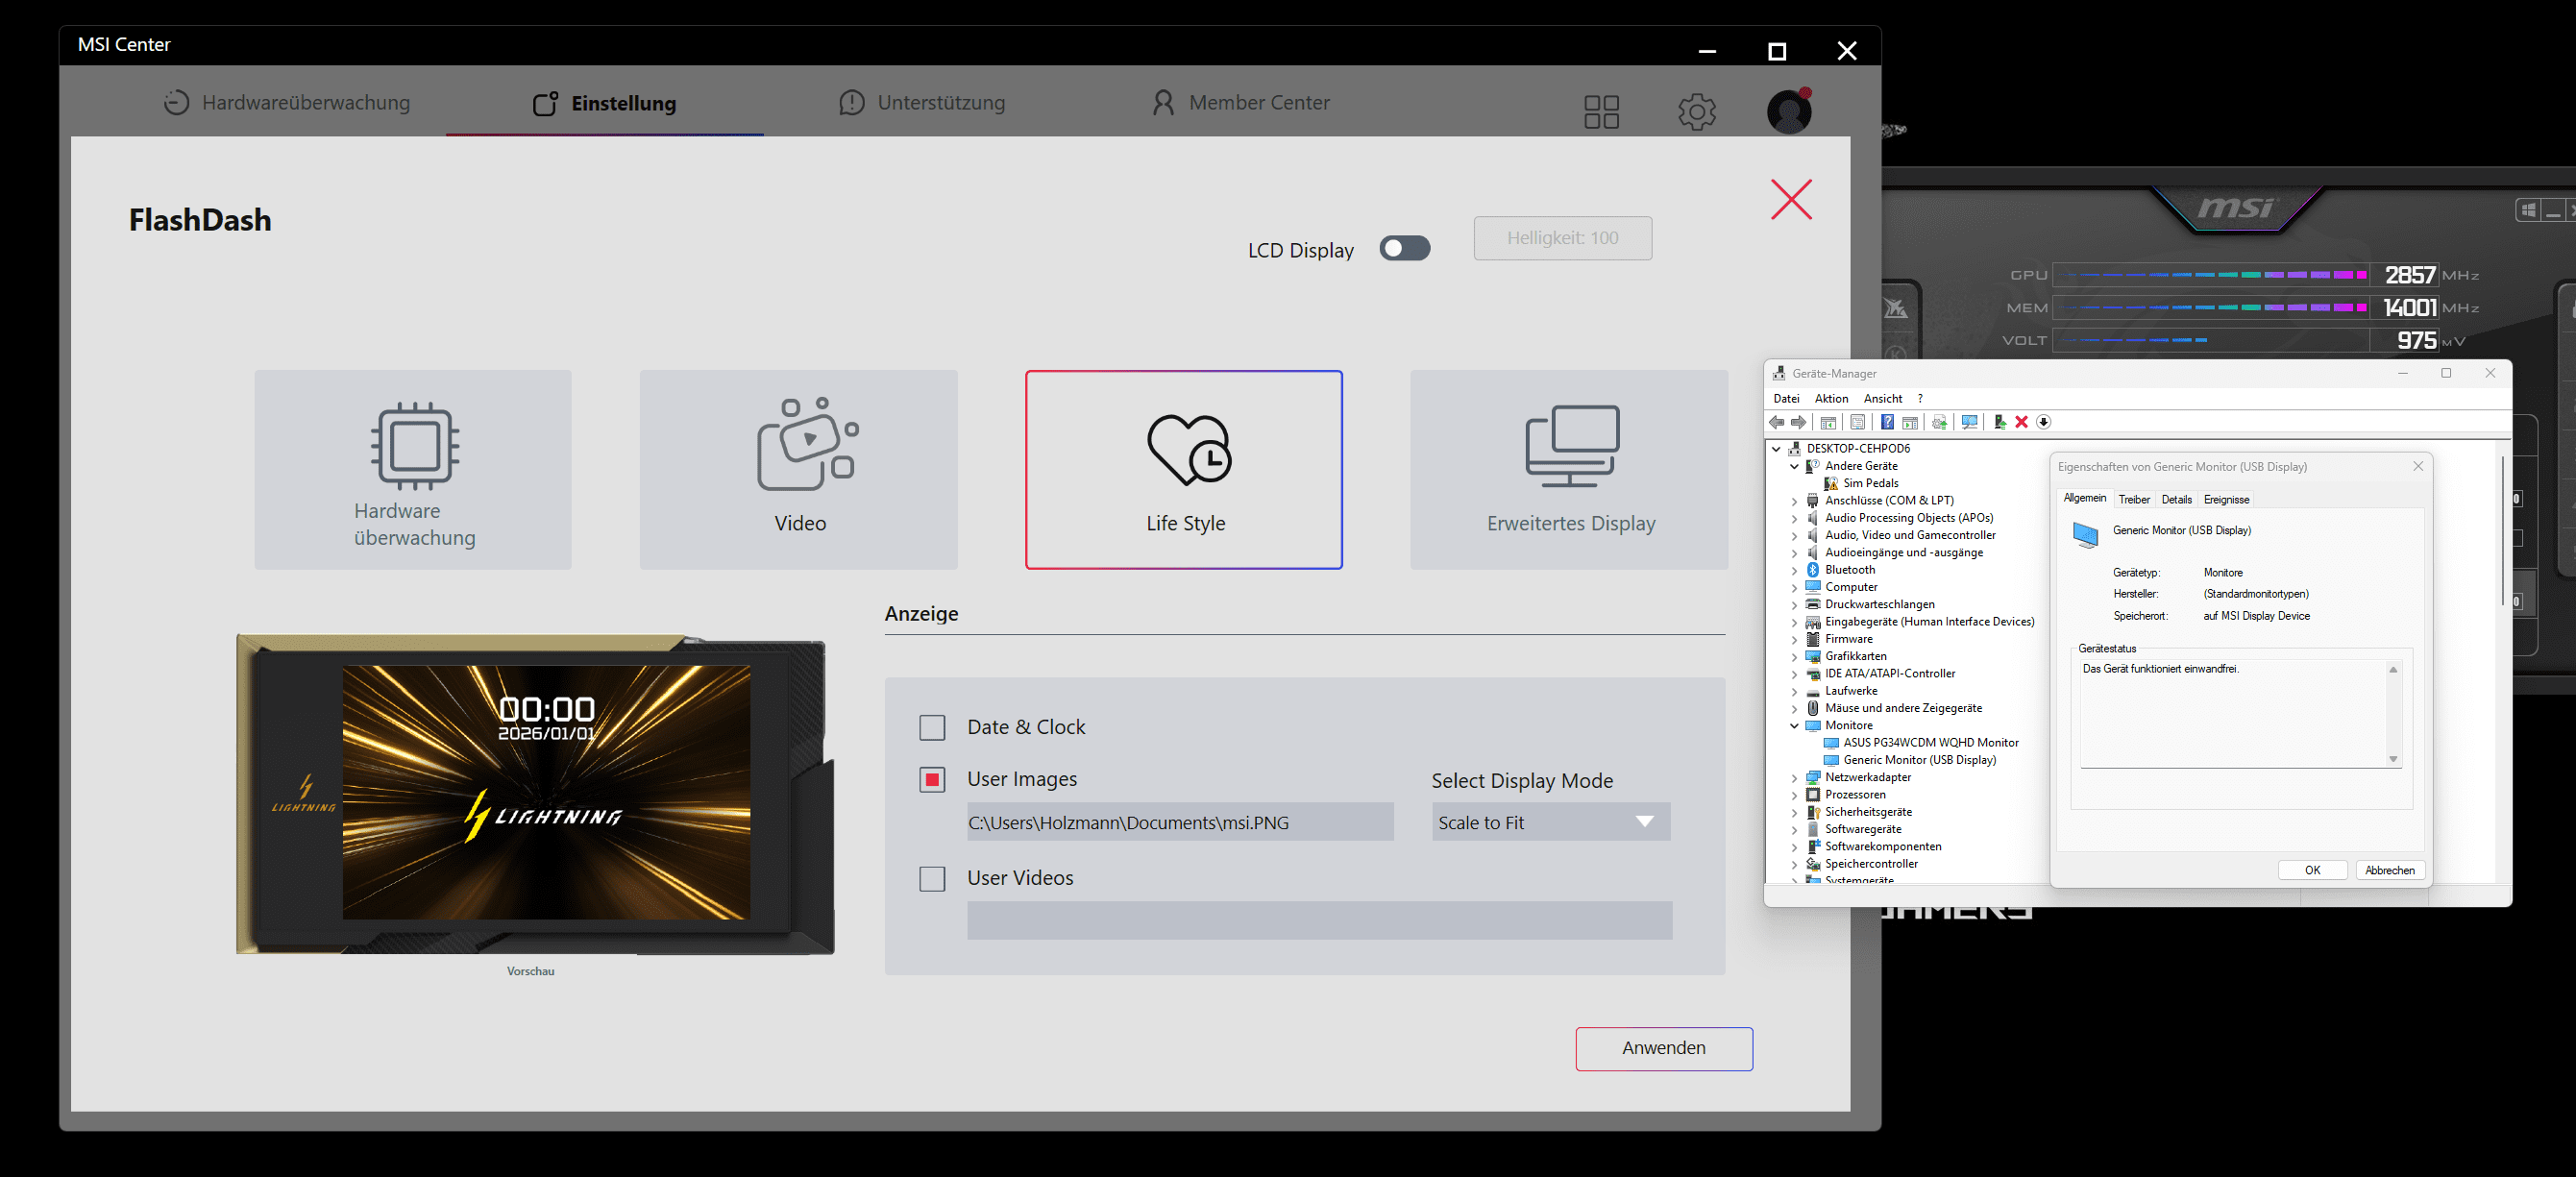
Task: Click the user profile avatar
Action: click(x=1788, y=111)
